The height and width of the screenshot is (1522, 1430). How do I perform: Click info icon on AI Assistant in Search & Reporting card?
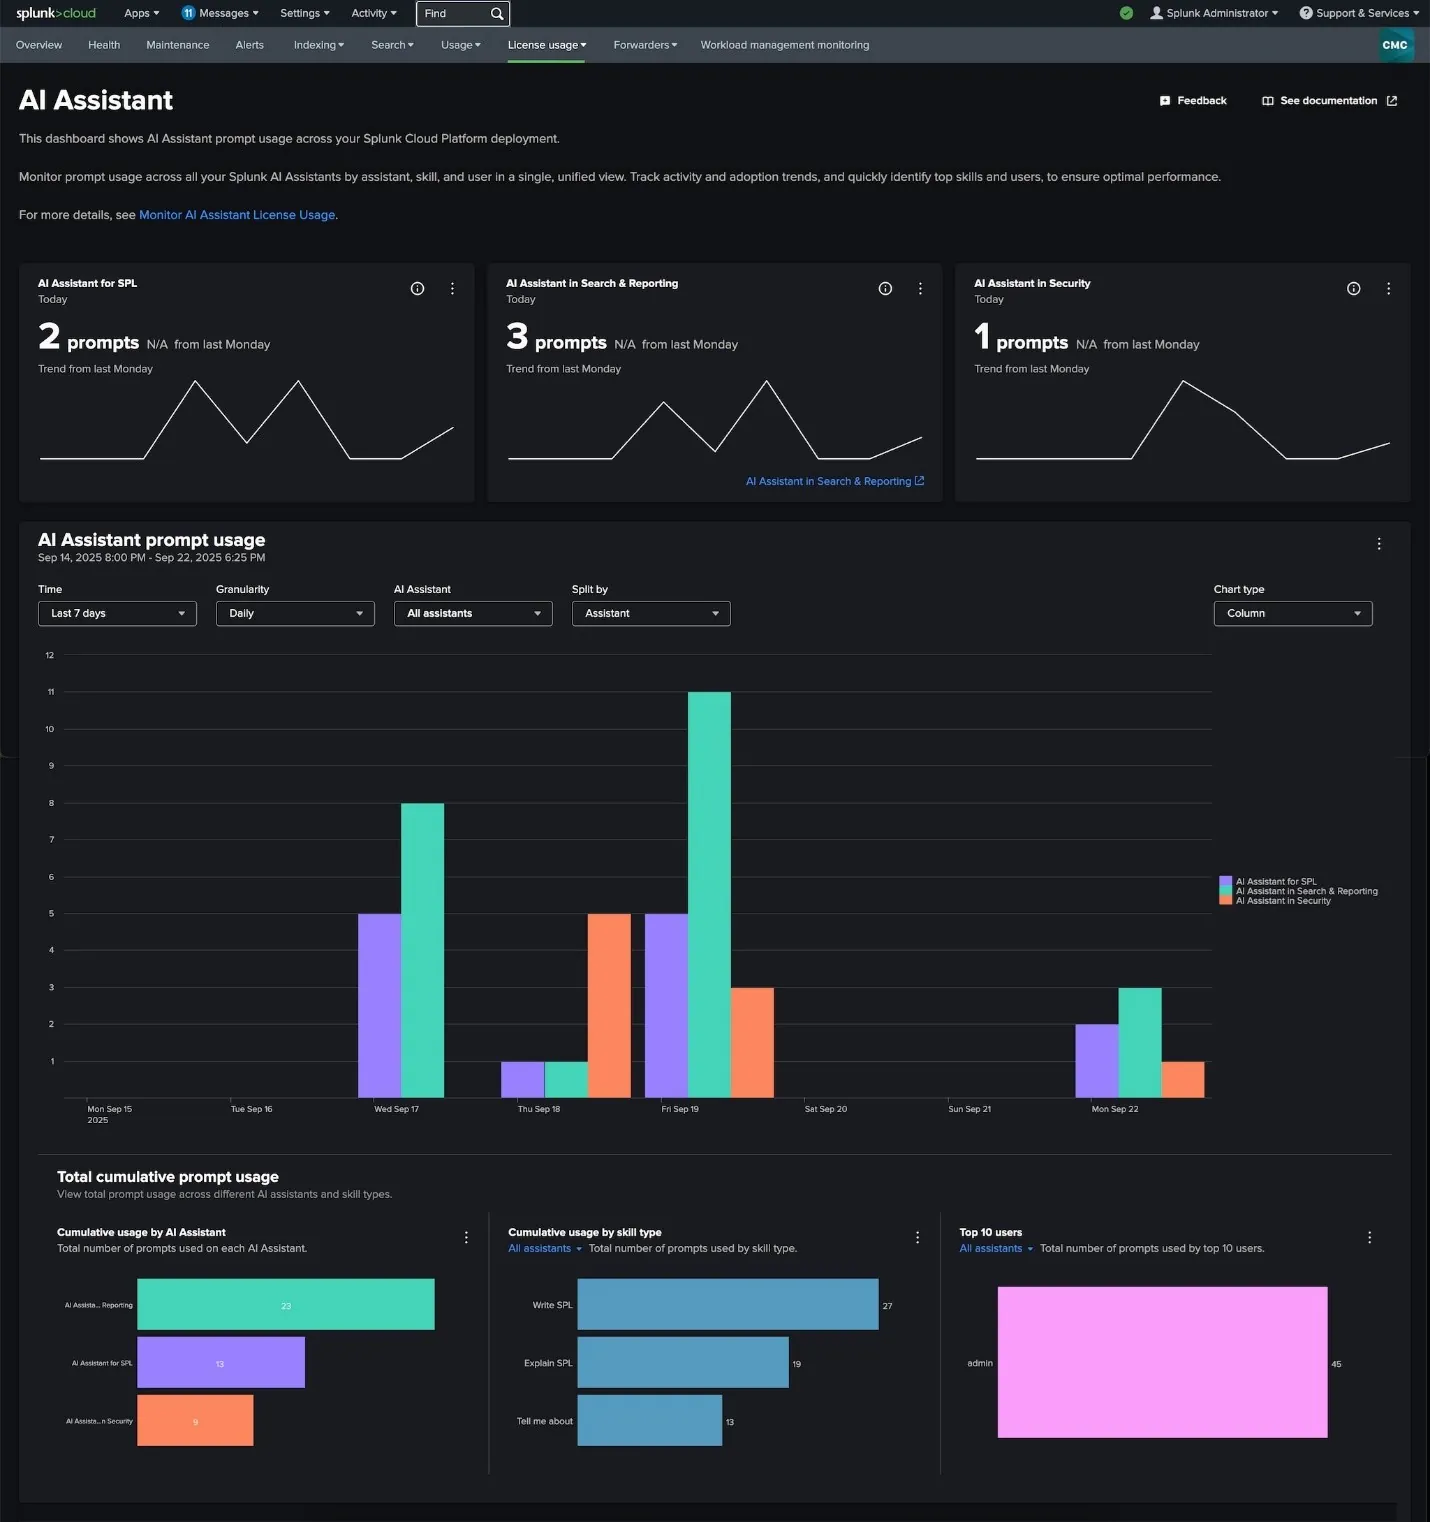pyautogui.click(x=885, y=288)
